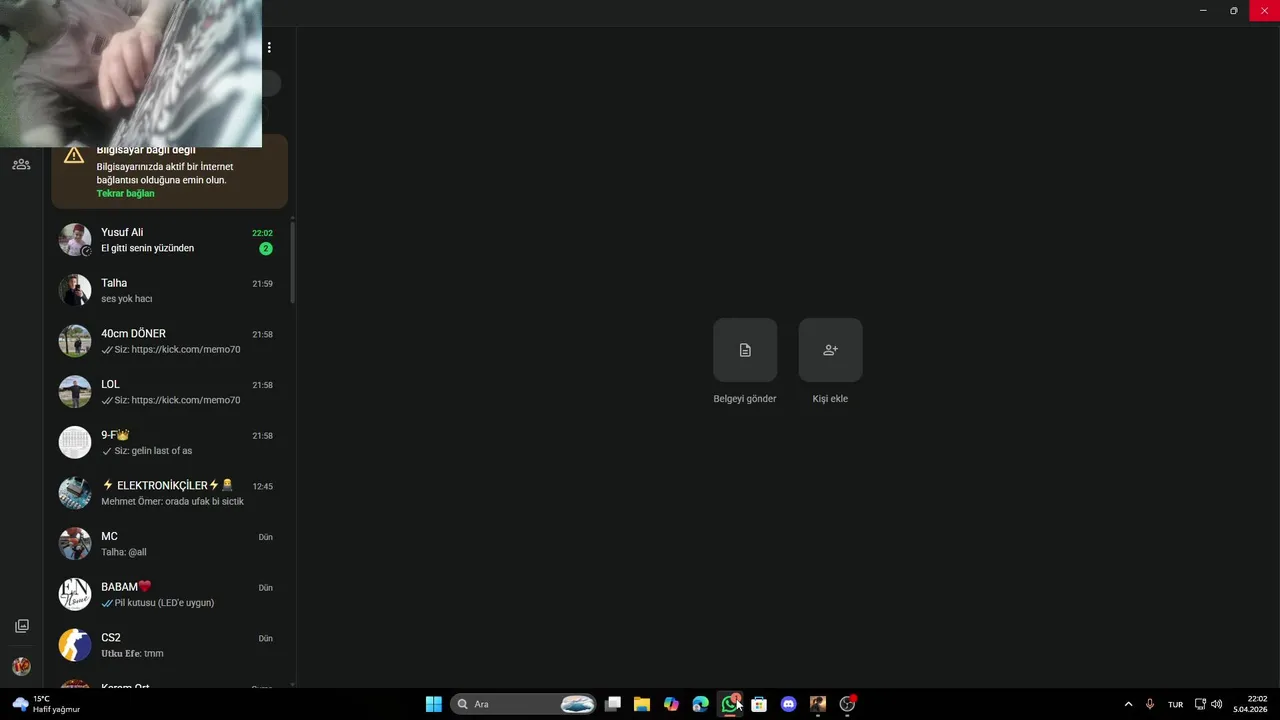Click the WhatsApp taskbar icon

[x=731, y=704]
